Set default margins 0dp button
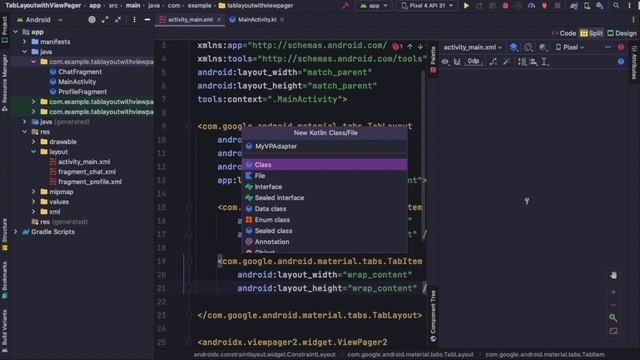This screenshot has height=360, width=640. (473, 62)
